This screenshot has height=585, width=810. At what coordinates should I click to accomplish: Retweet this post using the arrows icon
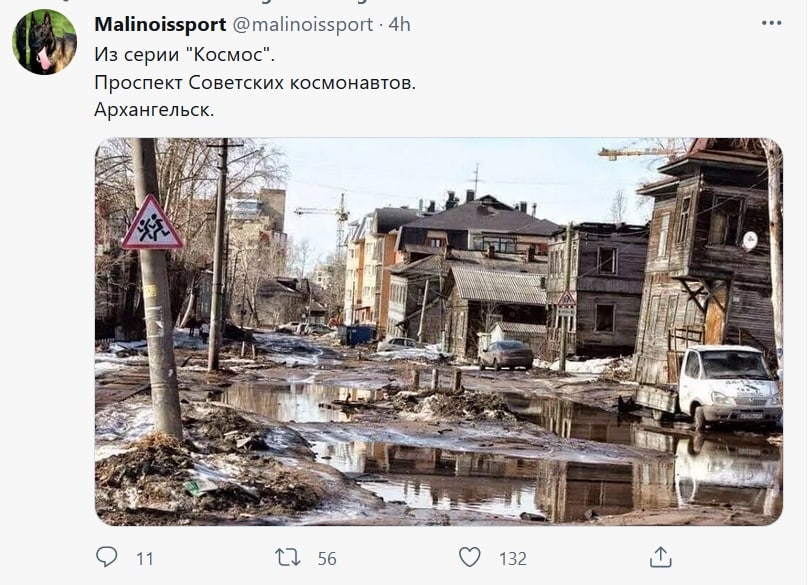[x=287, y=558]
